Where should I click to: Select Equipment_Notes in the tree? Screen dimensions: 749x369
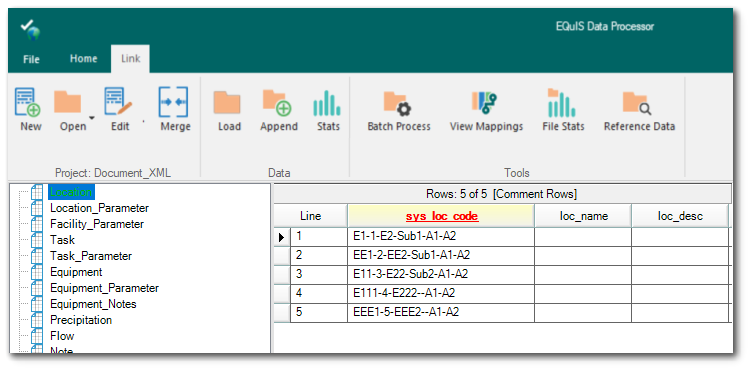(x=93, y=304)
